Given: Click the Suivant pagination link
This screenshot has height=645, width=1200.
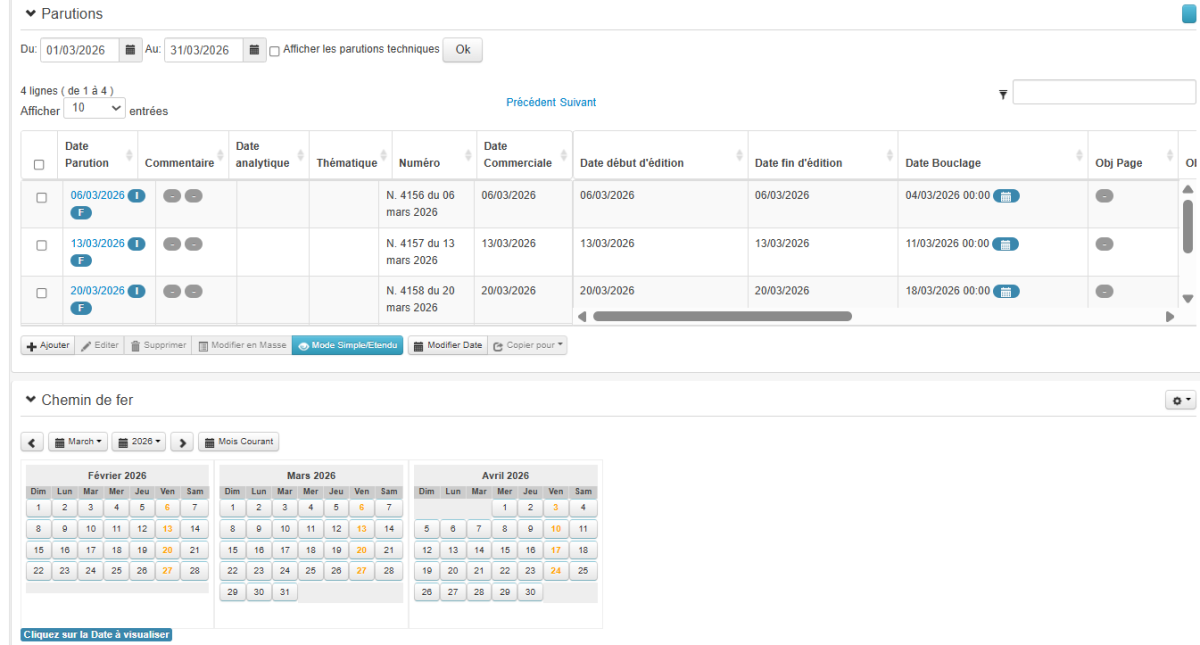Looking at the screenshot, I should pyautogui.click(x=578, y=102).
